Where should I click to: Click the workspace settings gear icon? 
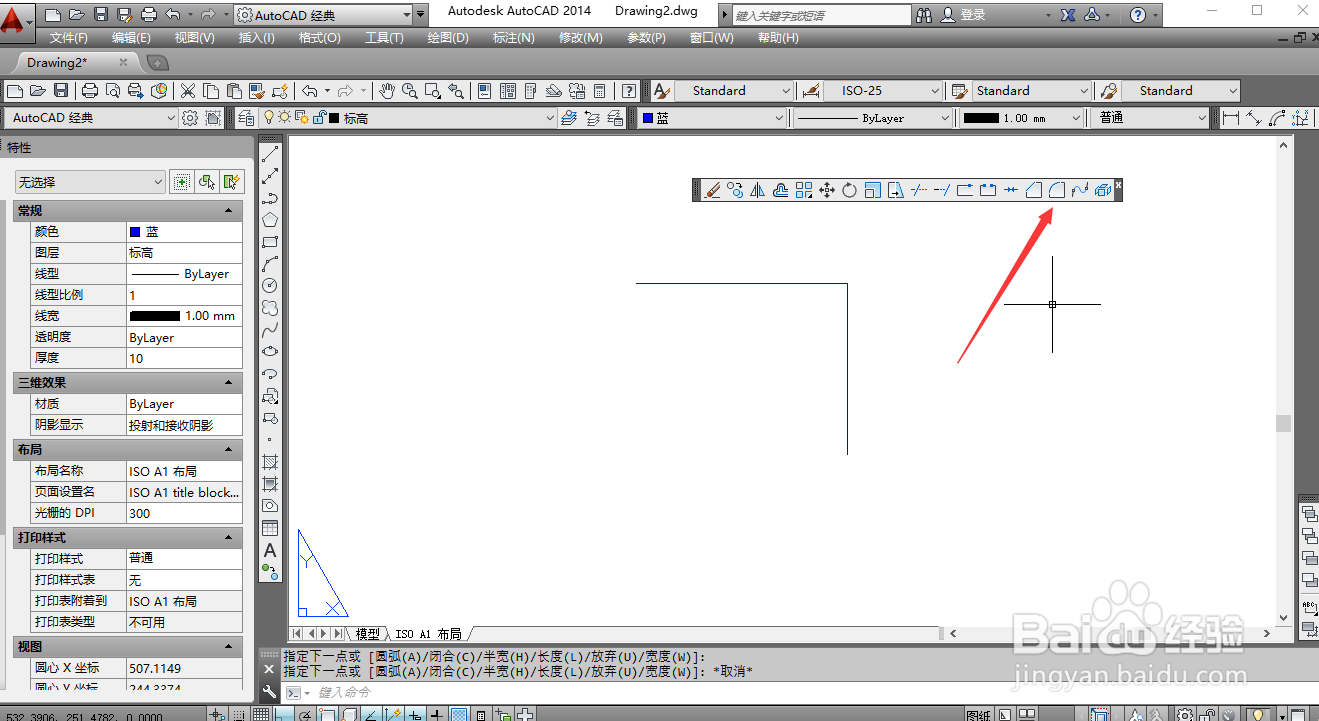190,118
